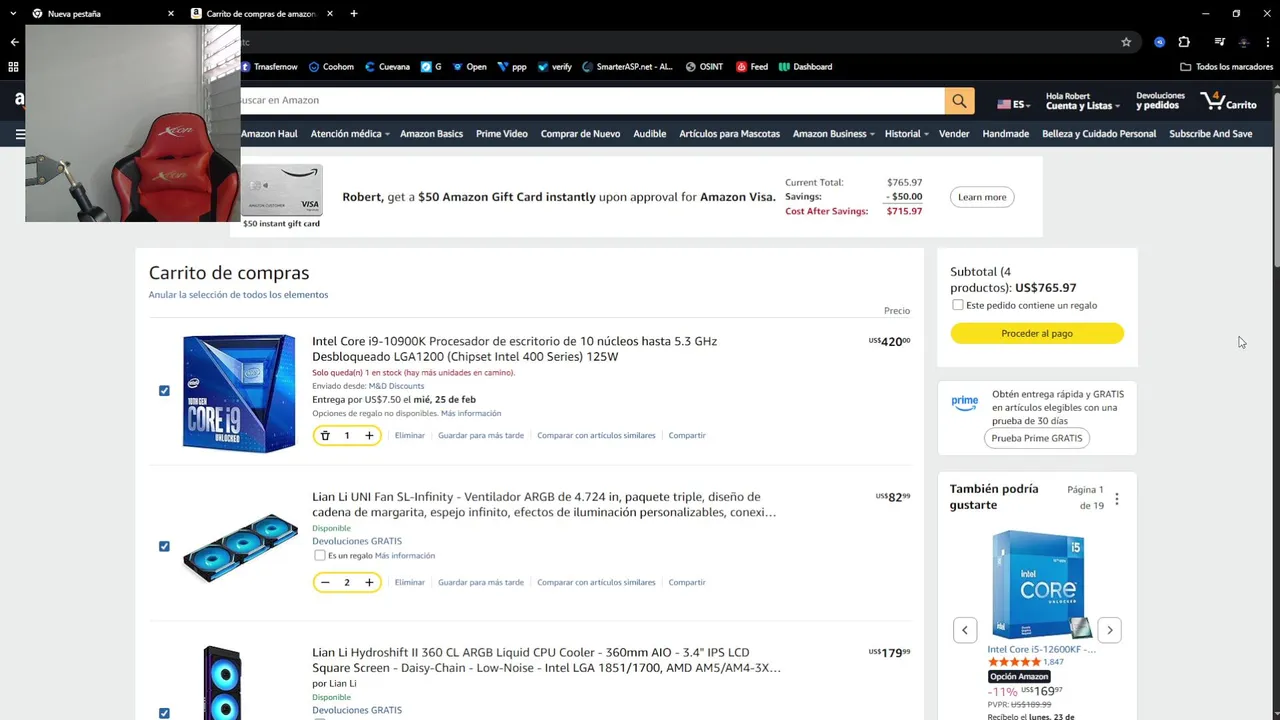The image size is (1280, 720).
Task: Open a new browser tab with plus
Action: [x=354, y=14]
